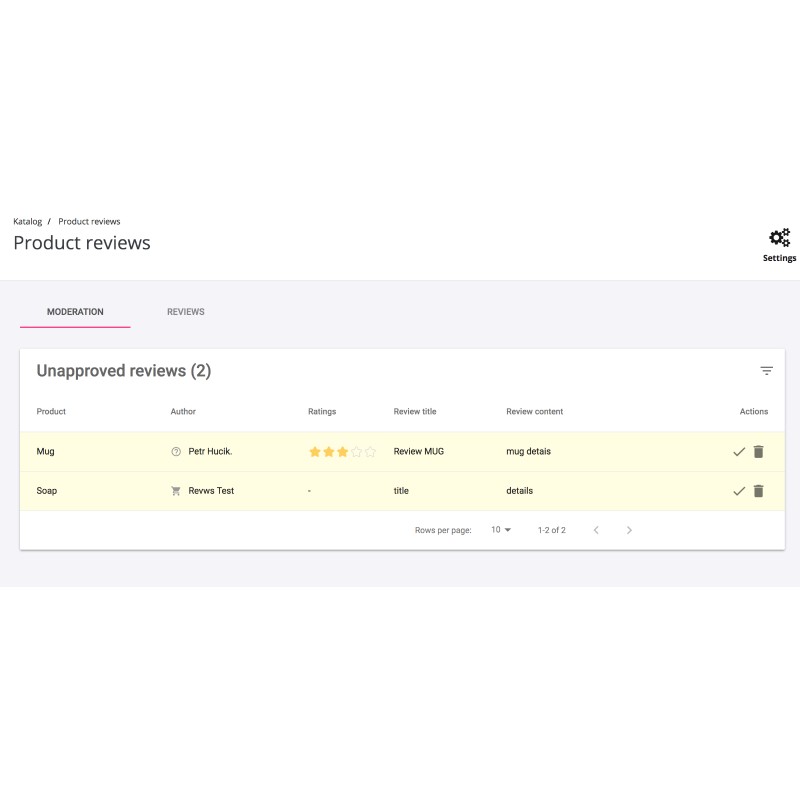800x800 pixels.
Task: Sort by the Author column header
Action: [183, 411]
